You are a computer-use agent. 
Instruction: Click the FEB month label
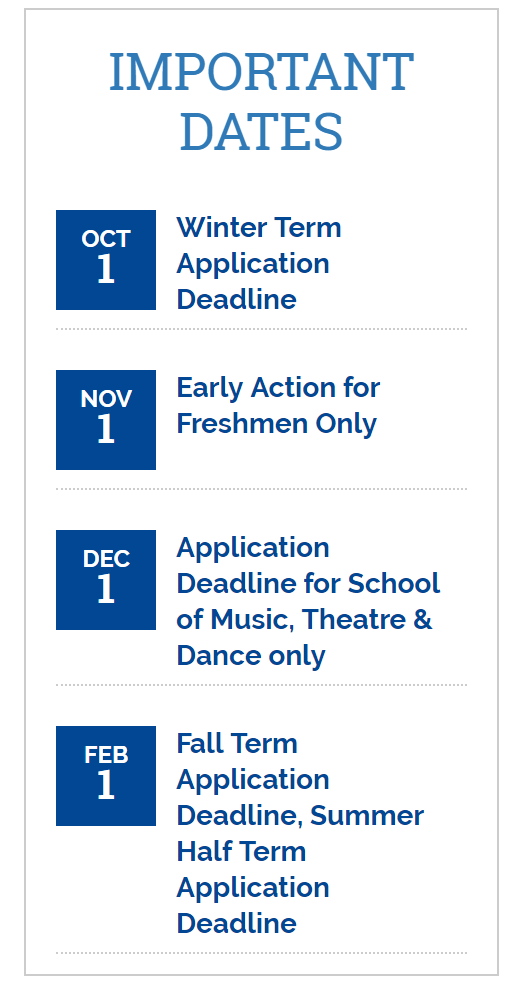(x=106, y=755)
